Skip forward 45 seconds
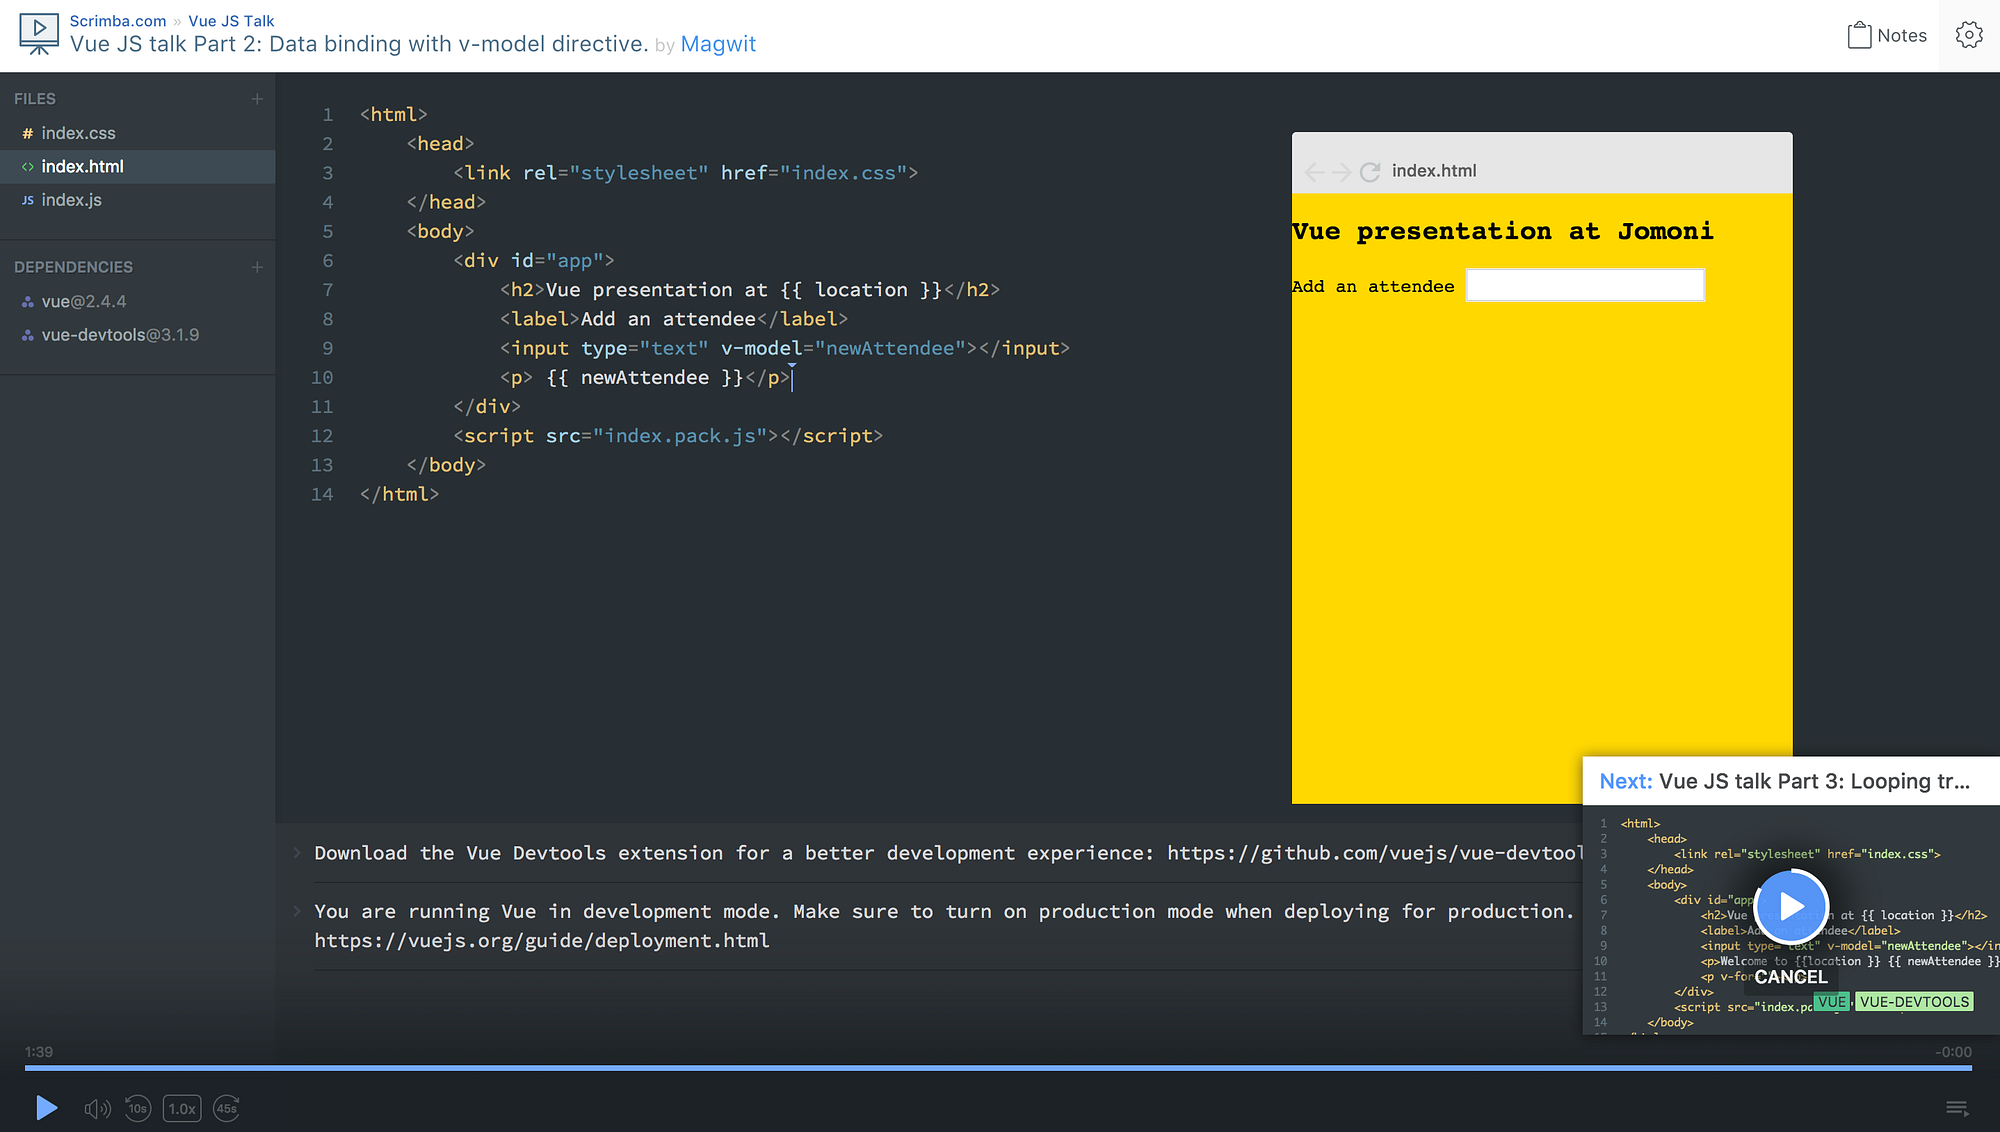Image resolution: width=2000 pixels, height=1132 pixels. pos(227,1108)
